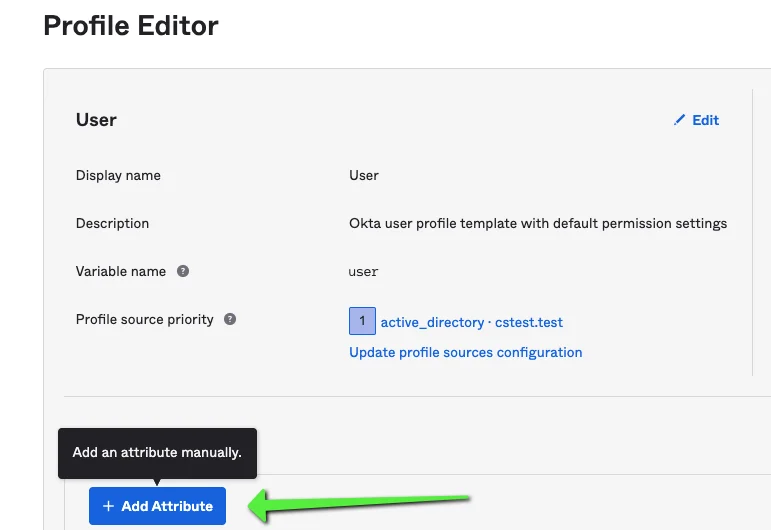
Task: Click the Variable name help icon
Action: point(183,271)
